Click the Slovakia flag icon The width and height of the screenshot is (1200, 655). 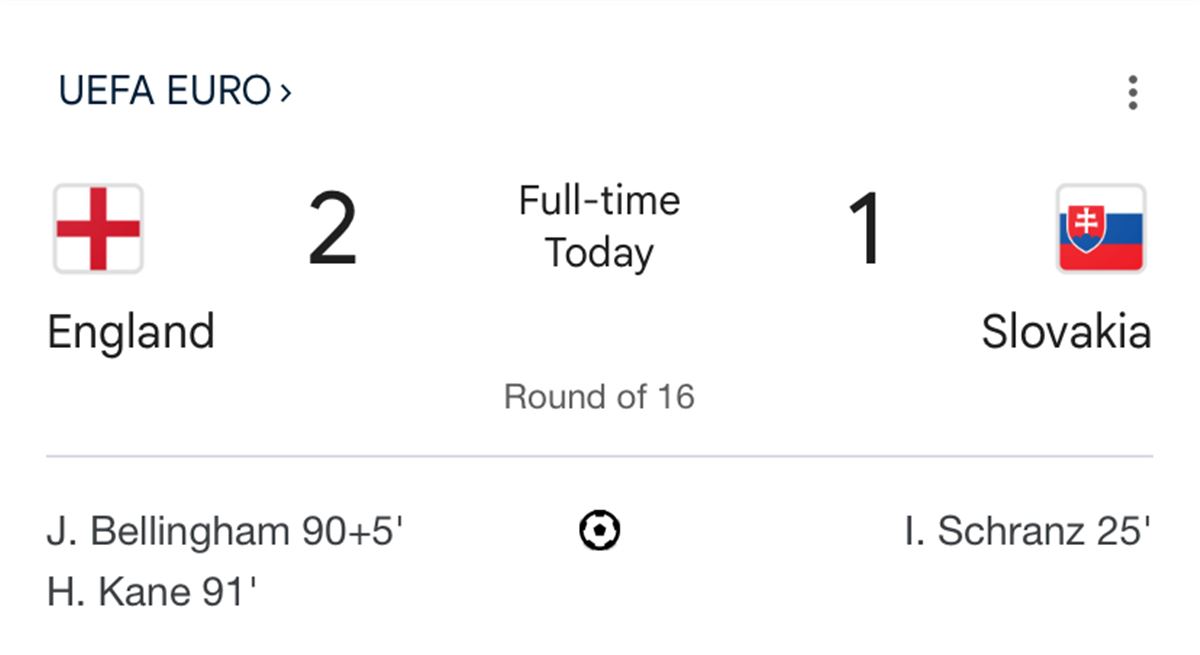[x=1101, y=229]
